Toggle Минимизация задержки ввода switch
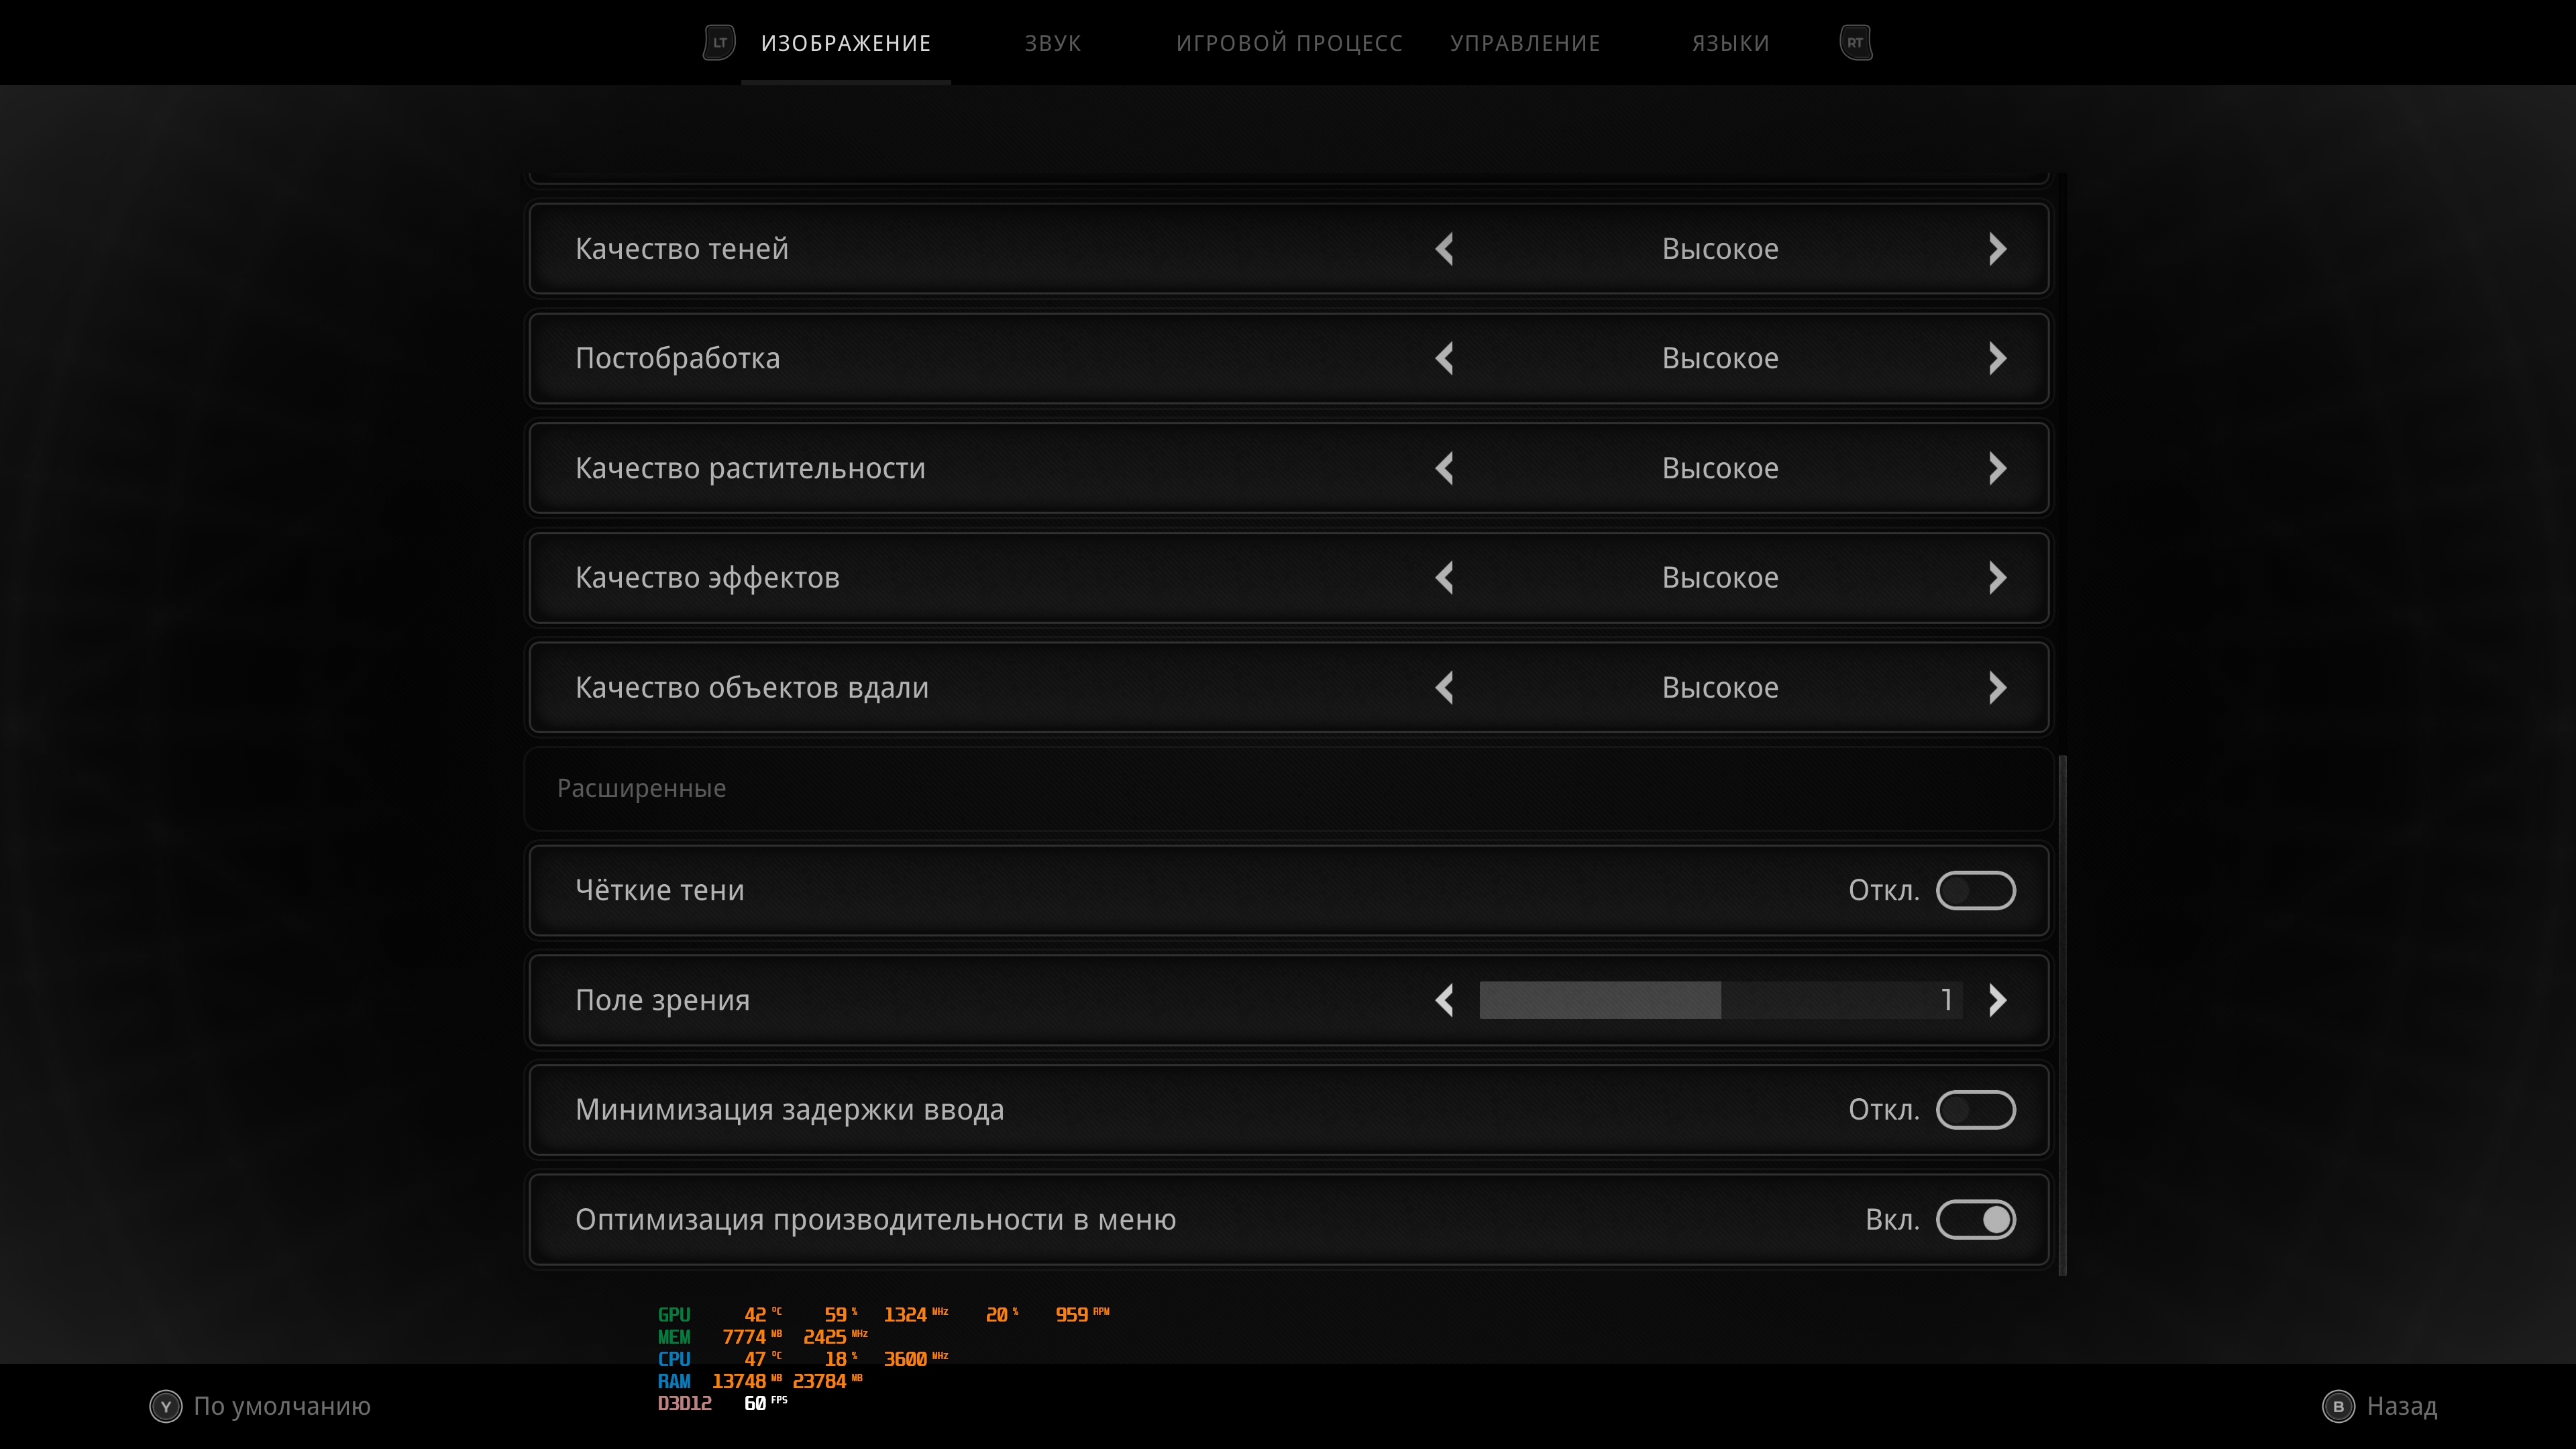Viewport: 2576px width, 1449px height. pyautogui.click(x=1975, y=1110)
